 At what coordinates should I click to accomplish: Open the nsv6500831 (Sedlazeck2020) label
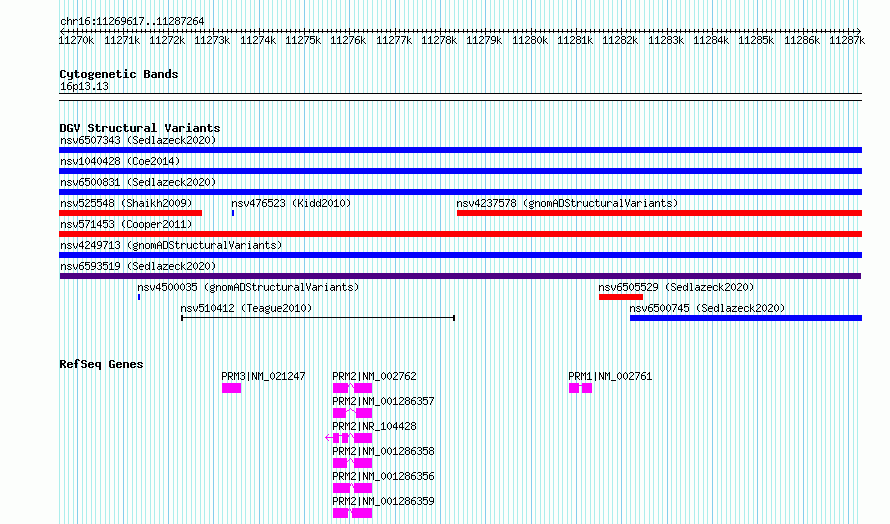[x=138, y=182]
